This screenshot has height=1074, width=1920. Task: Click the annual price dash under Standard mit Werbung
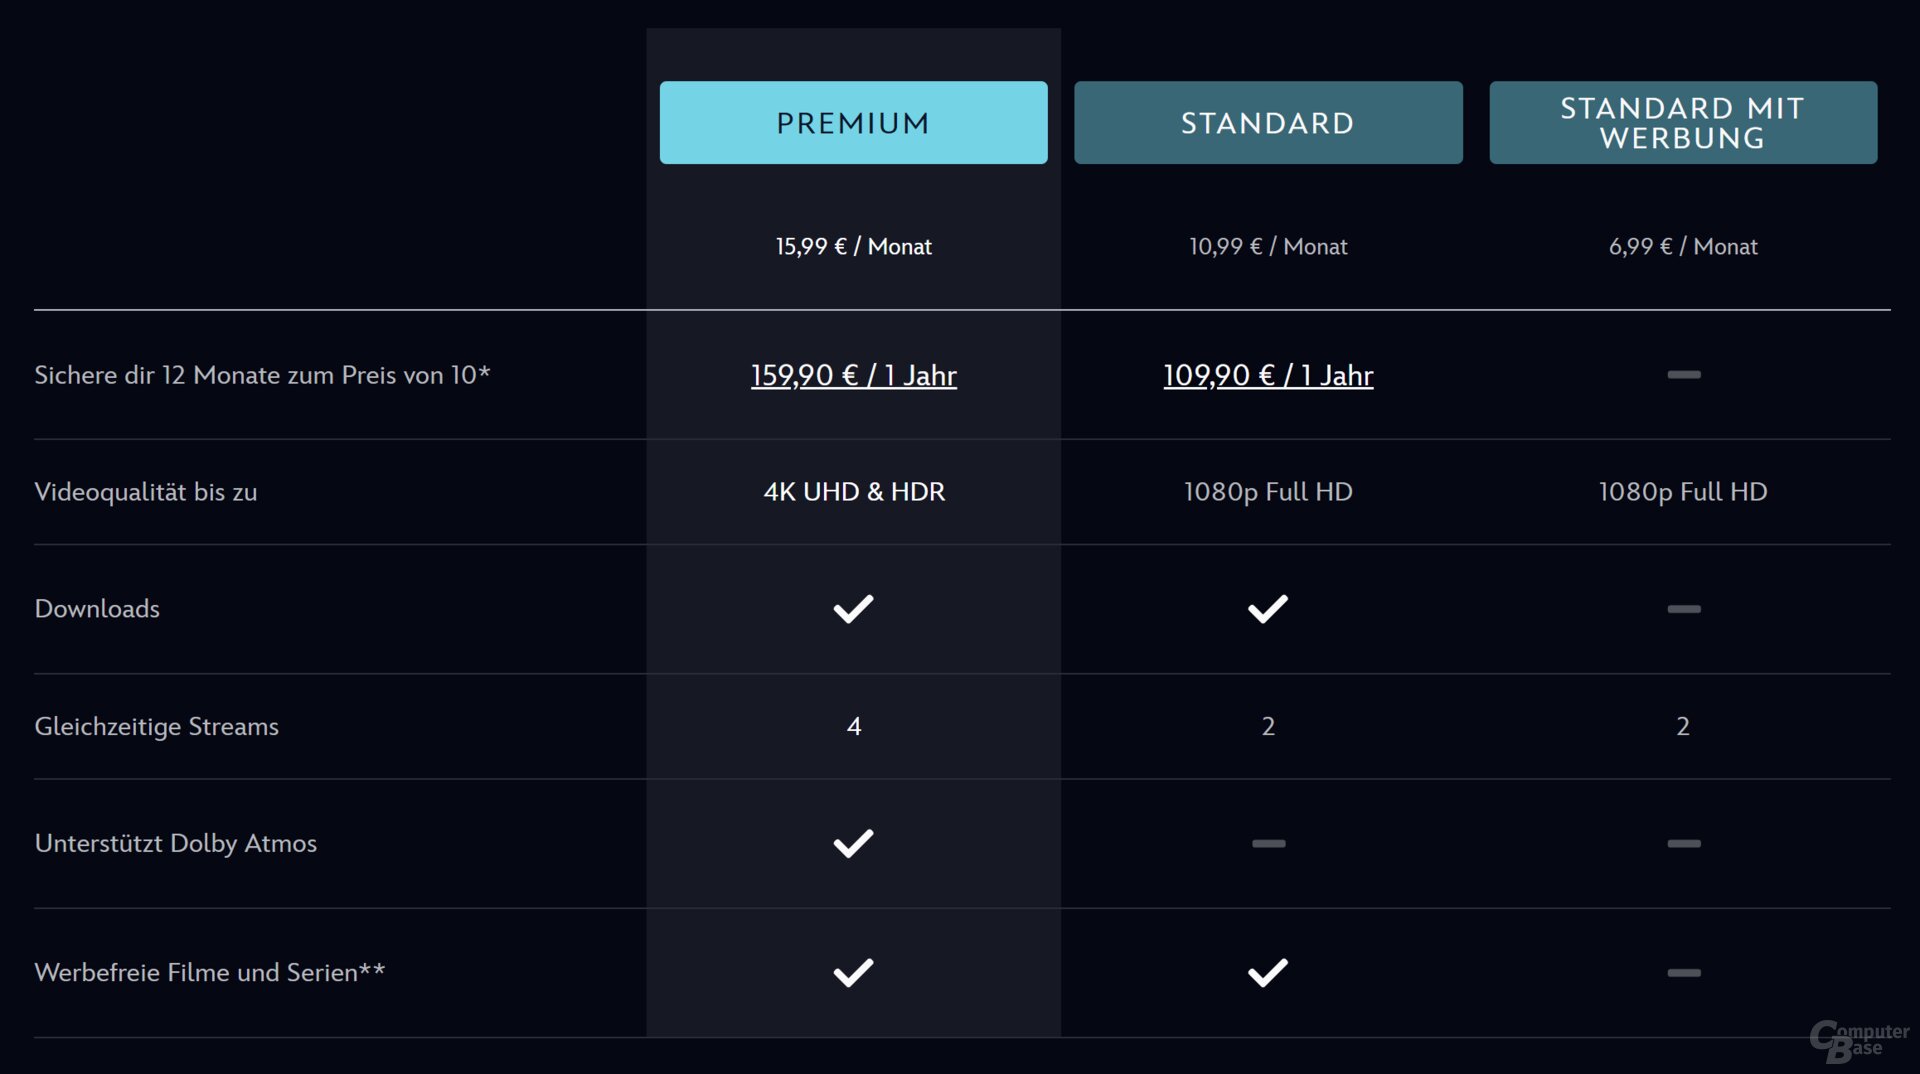pyautogui.click(x=1683, y=374)
